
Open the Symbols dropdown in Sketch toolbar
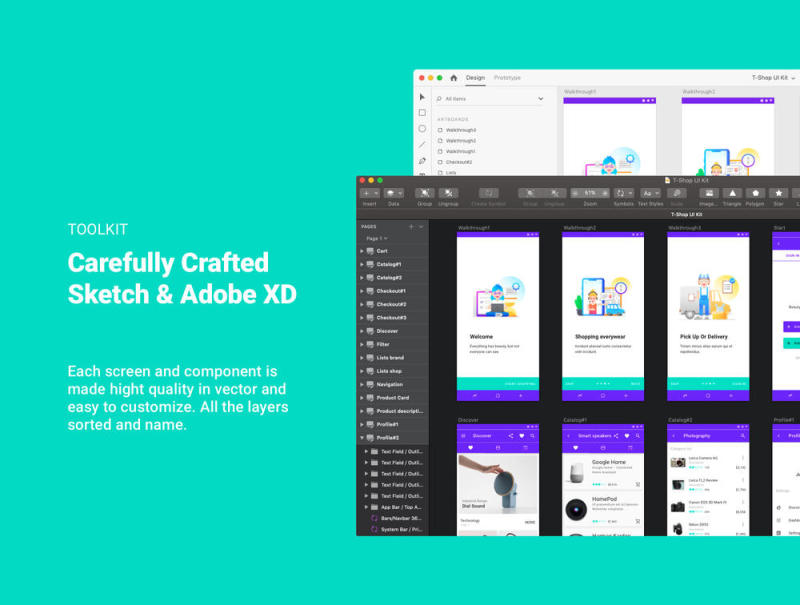tap(624, 193)
